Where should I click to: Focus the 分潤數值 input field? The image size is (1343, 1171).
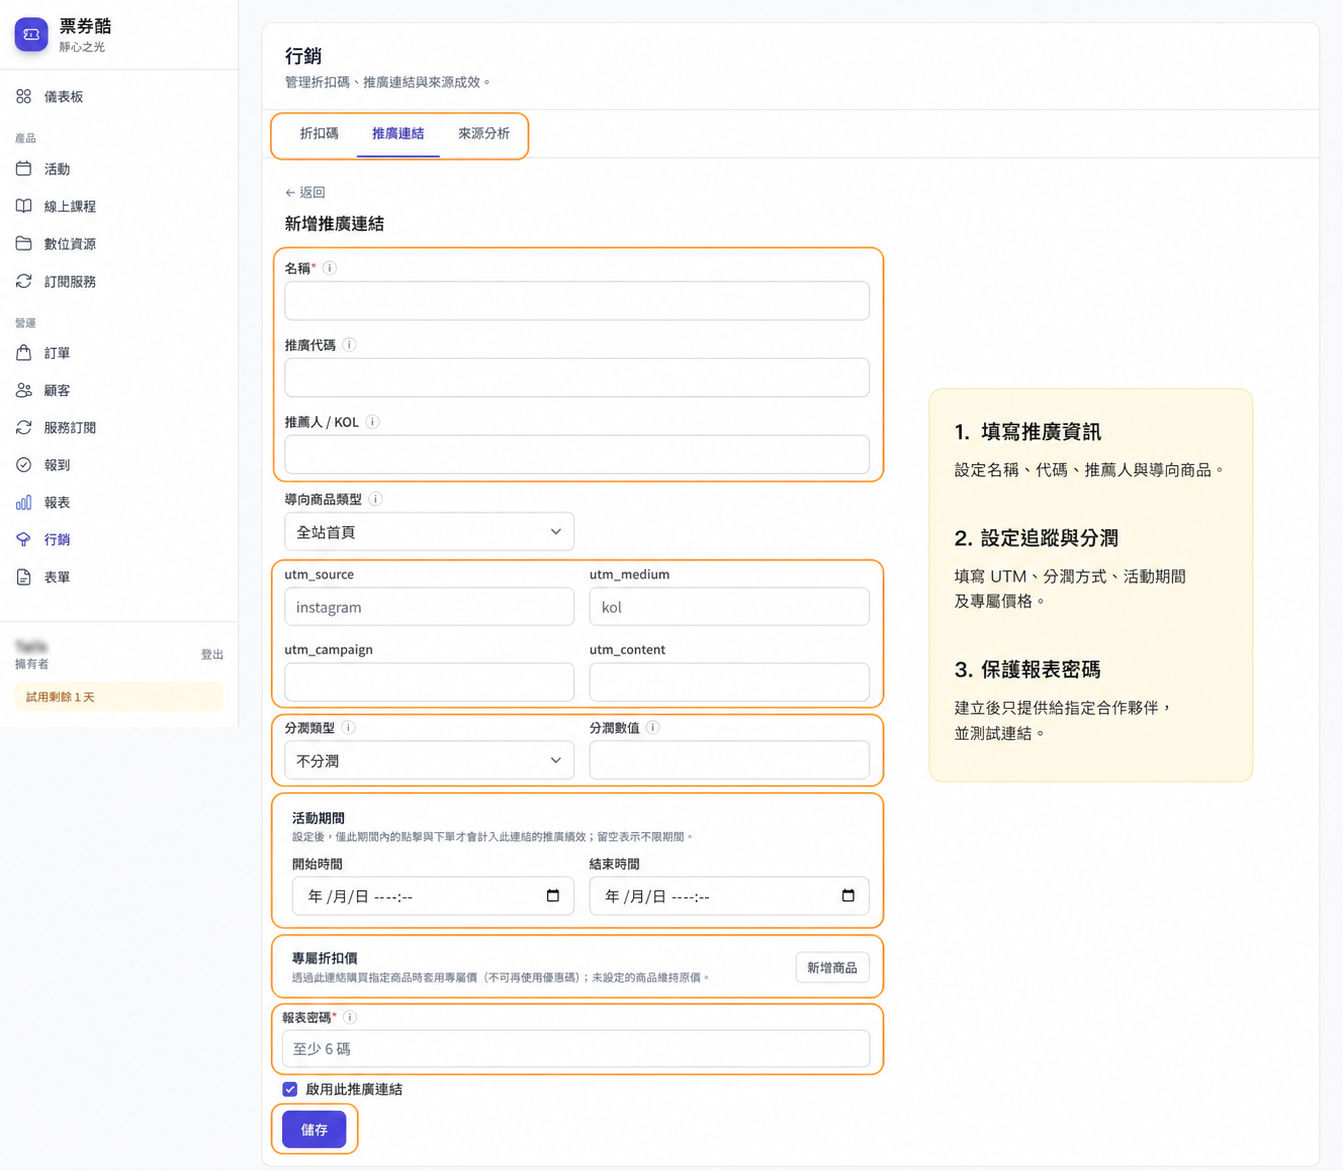pos(730,761)
